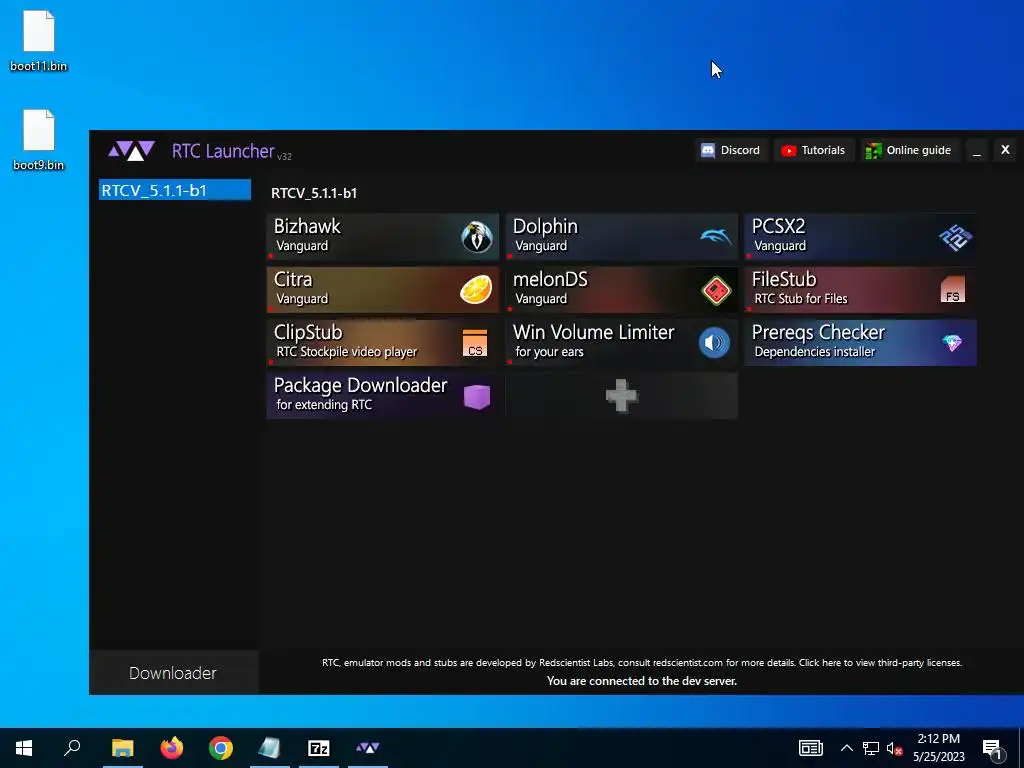Launch Bizhawk Vanguard via its penguin icon
The width and height of the screenshot is (1024, 768).
477,236
